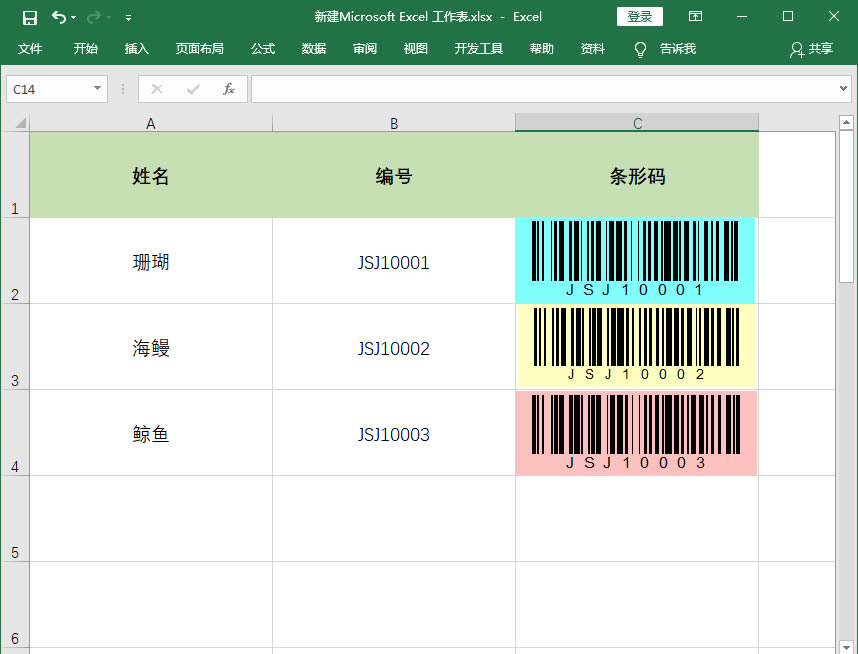This screenshot has height=654, width=858.
Task: Click the Enter checkmark in formula bar
Action: pyautogui.click(x=192, y=88)
